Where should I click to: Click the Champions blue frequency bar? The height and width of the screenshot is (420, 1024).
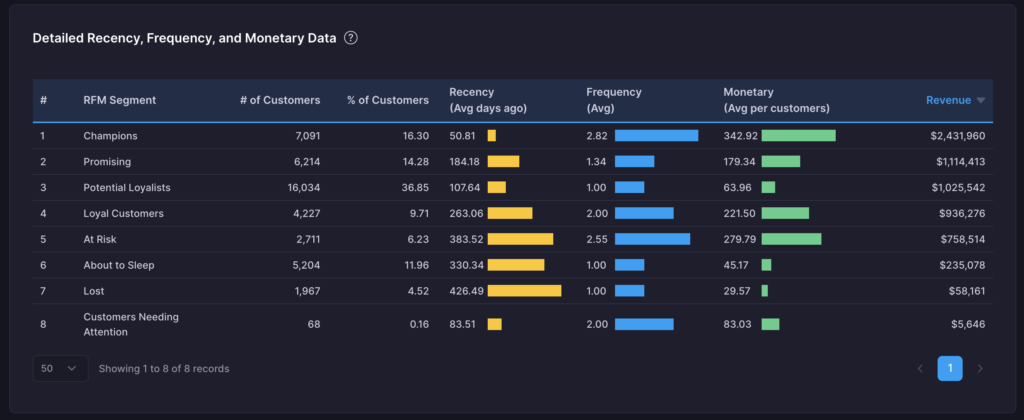point(656,136)
